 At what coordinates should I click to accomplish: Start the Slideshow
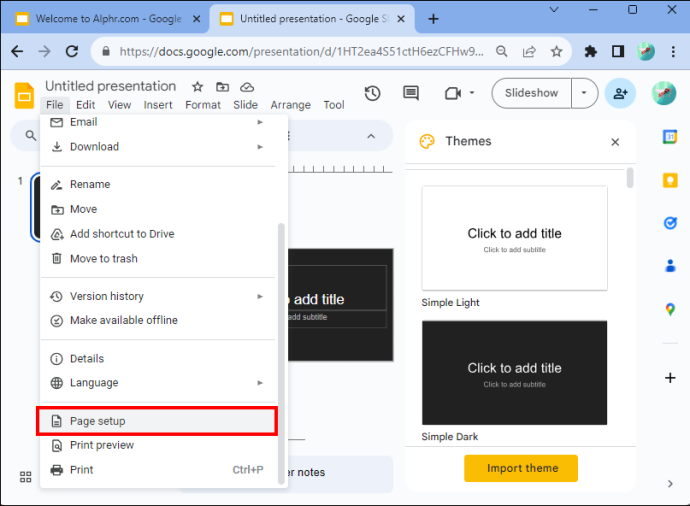[x=531, y=93]
